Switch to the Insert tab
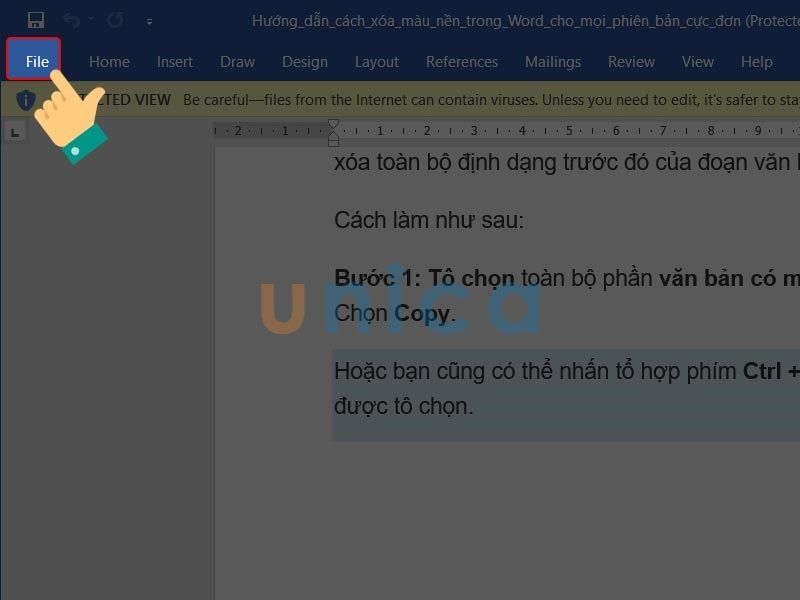Screen dimensions: 800x600 click(x=175, y=62)
